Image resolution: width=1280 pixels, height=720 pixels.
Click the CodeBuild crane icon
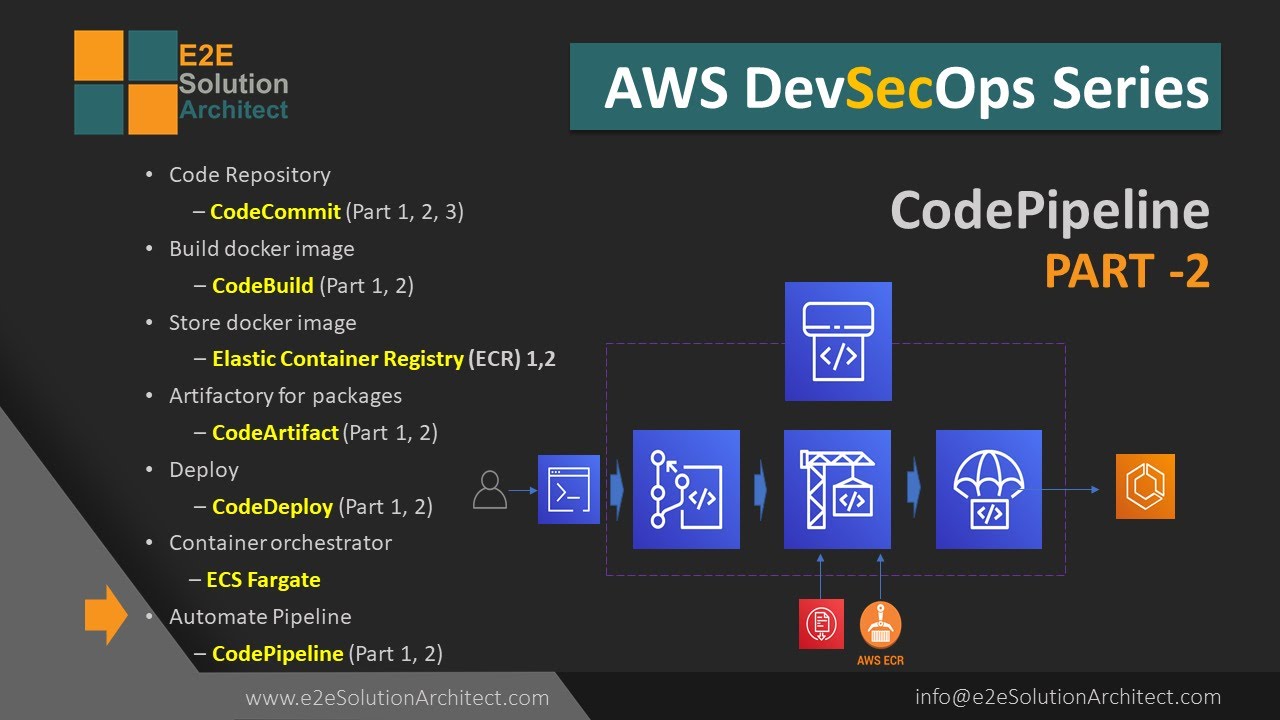[x=837, y=490]
